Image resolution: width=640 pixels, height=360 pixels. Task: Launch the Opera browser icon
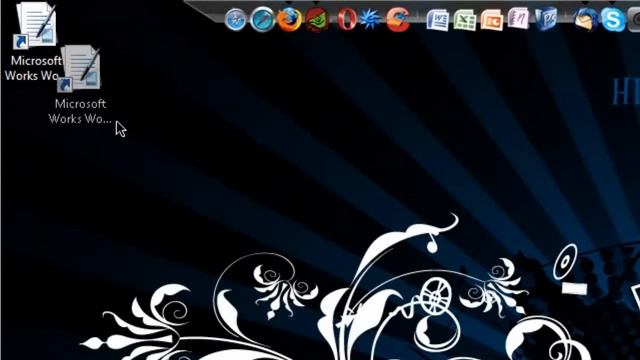346,19
